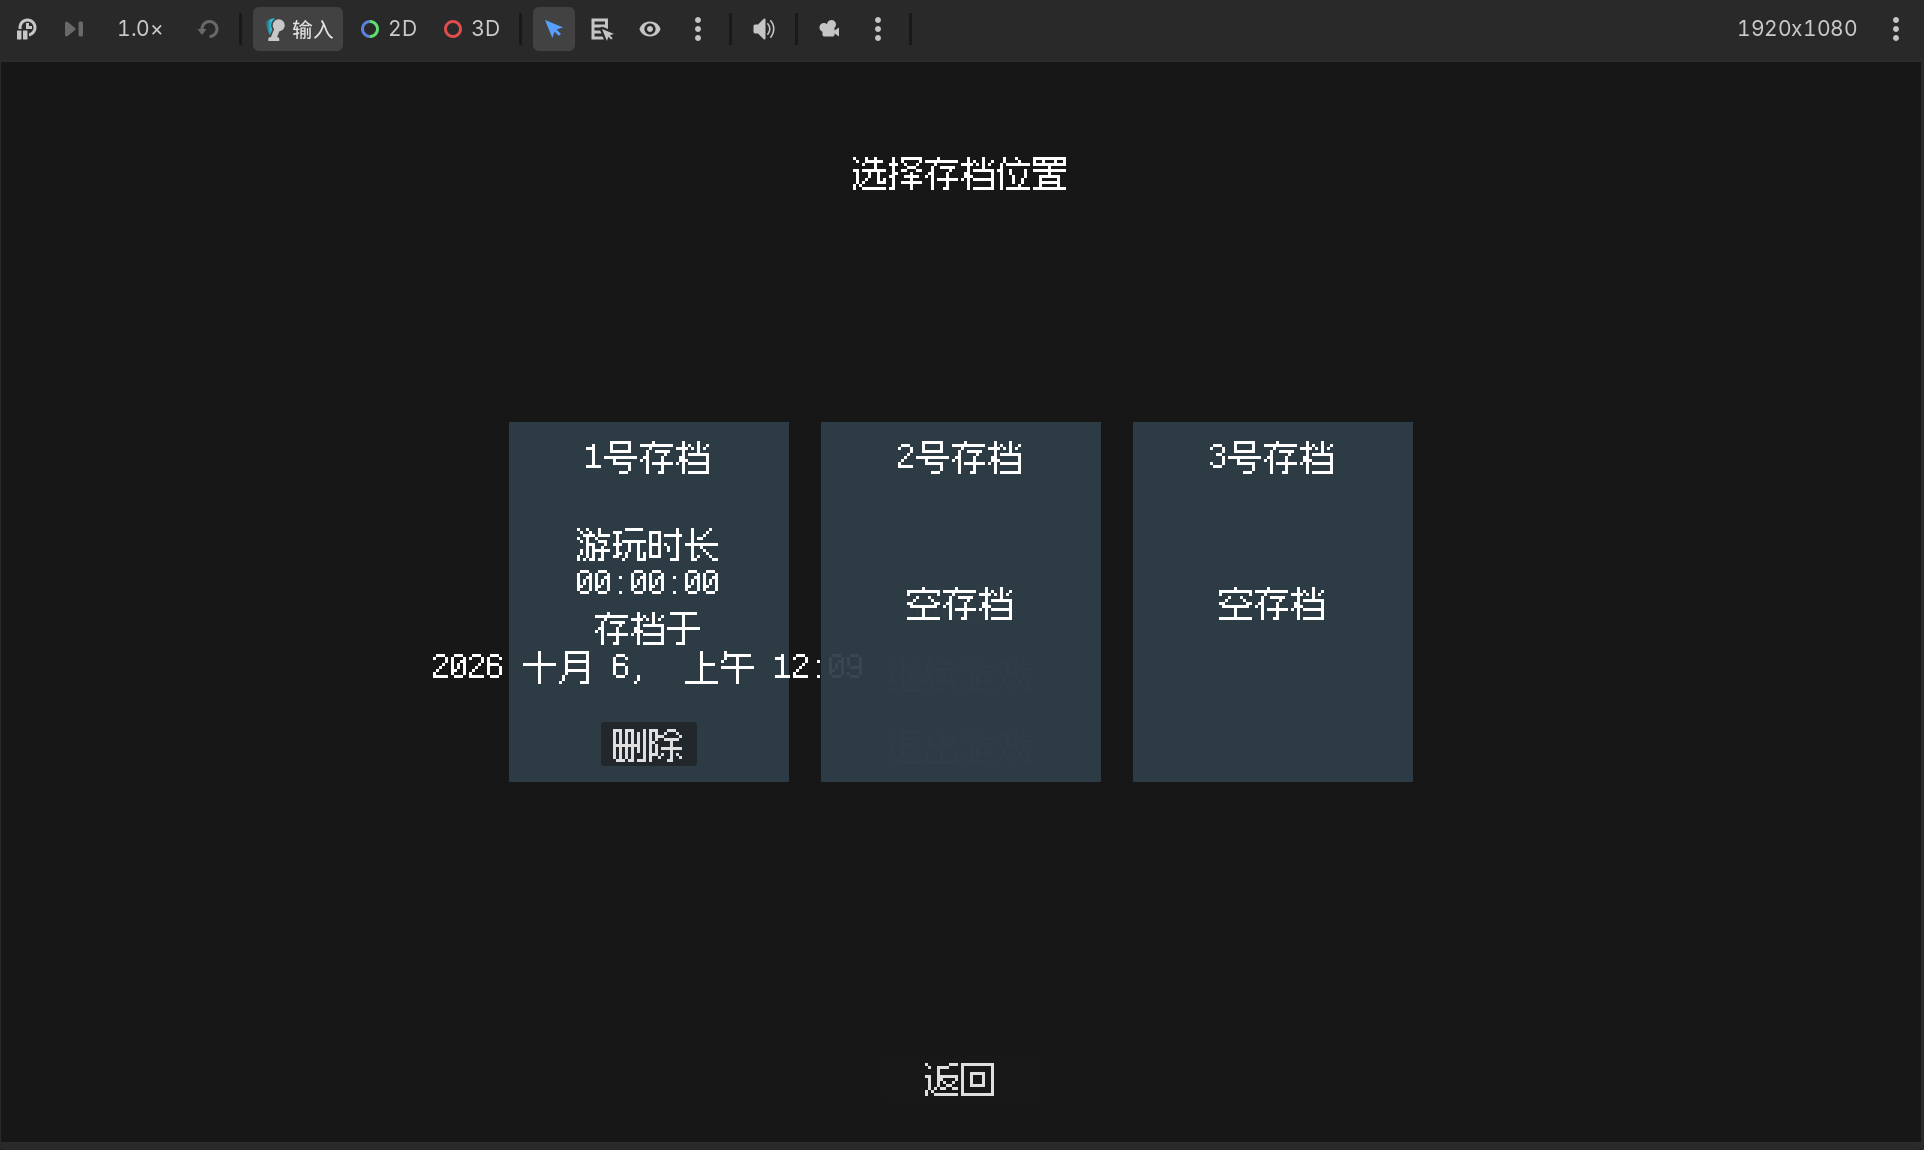Click the 返回 back button

pos(959,1080)
